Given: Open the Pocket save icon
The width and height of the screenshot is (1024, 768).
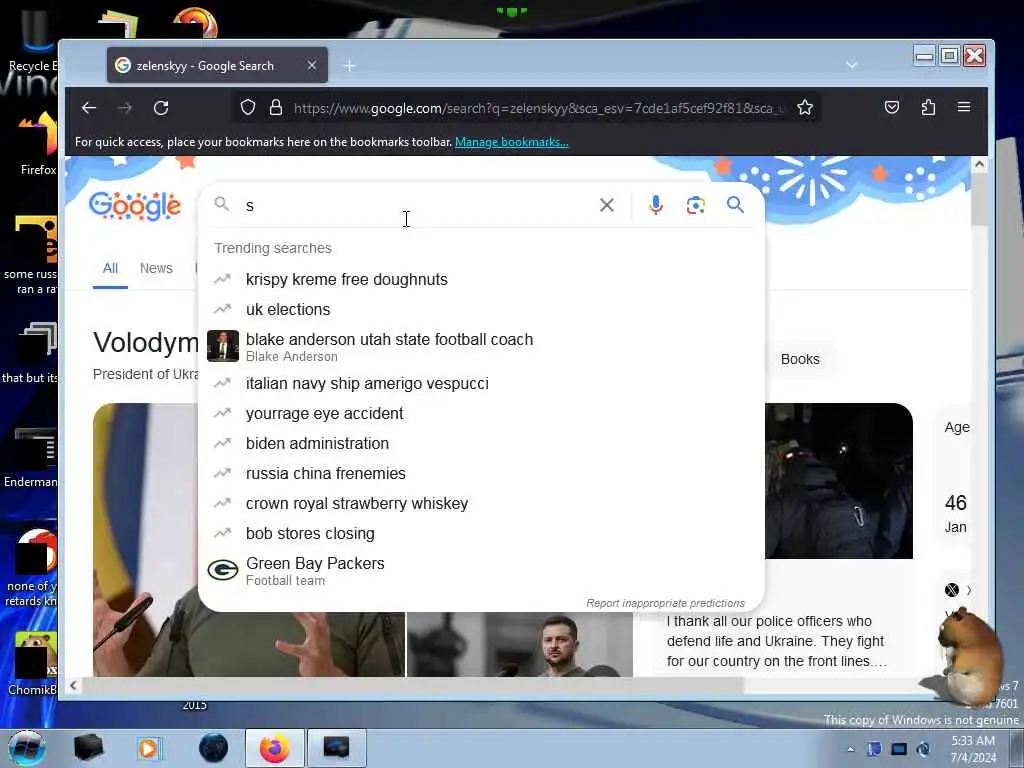Looking at the screenshot, I should [x=891, y=107].
